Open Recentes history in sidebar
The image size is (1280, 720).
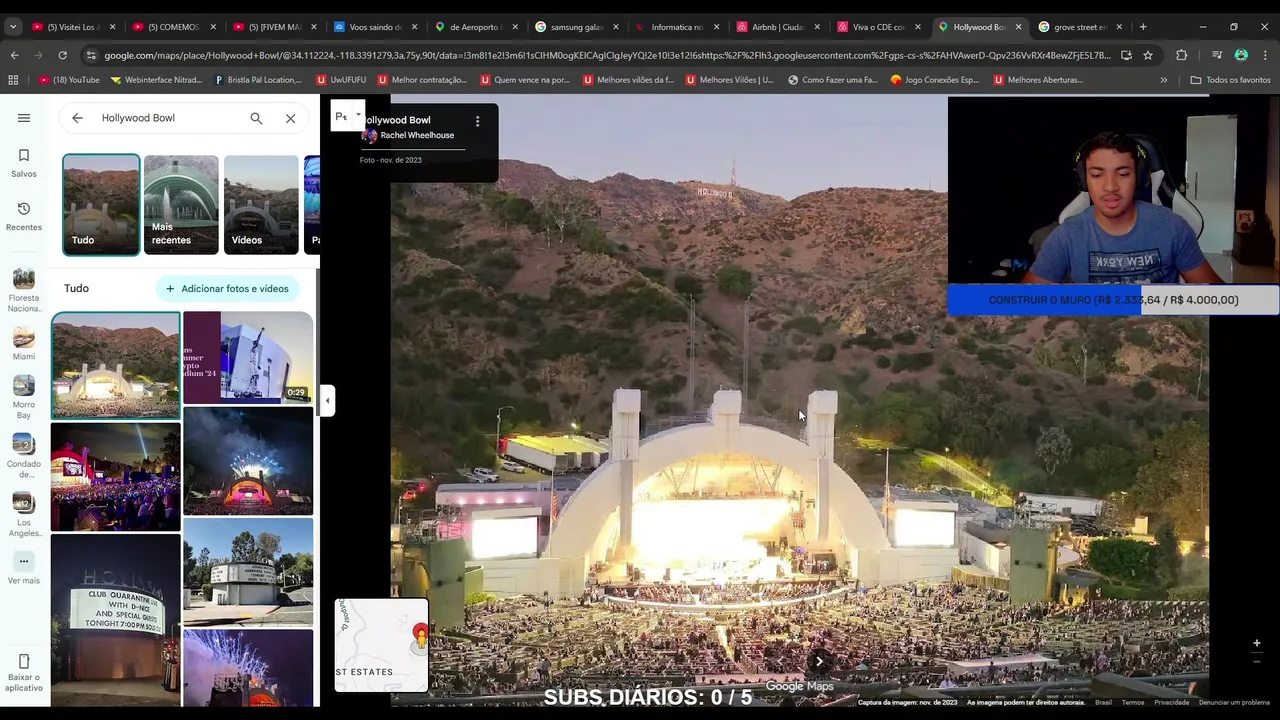point(24,216)
